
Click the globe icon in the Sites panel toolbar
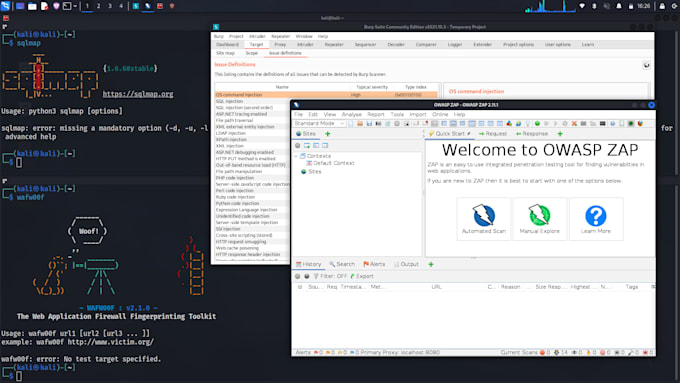298,146
